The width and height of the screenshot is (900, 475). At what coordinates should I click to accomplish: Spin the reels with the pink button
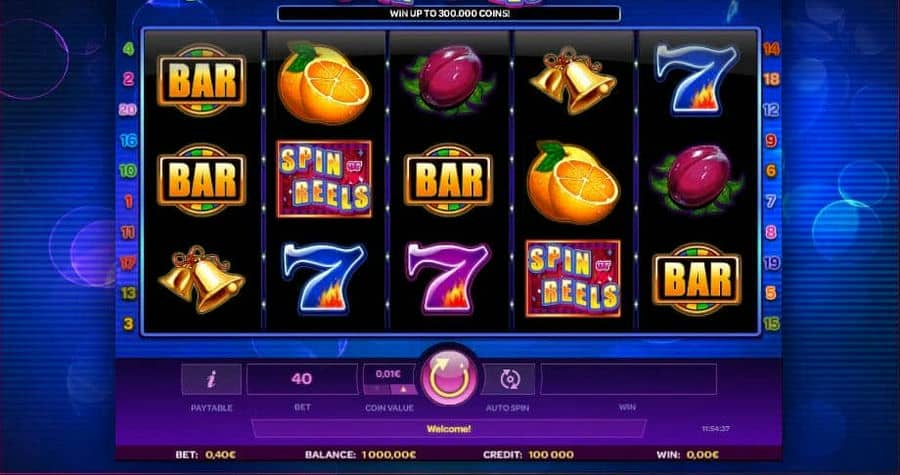(x=449, y=379)
